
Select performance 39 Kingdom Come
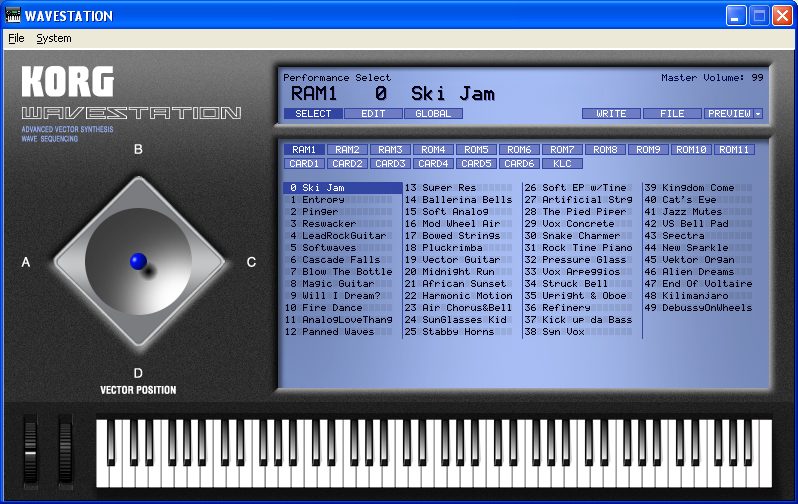pos(703,188)
